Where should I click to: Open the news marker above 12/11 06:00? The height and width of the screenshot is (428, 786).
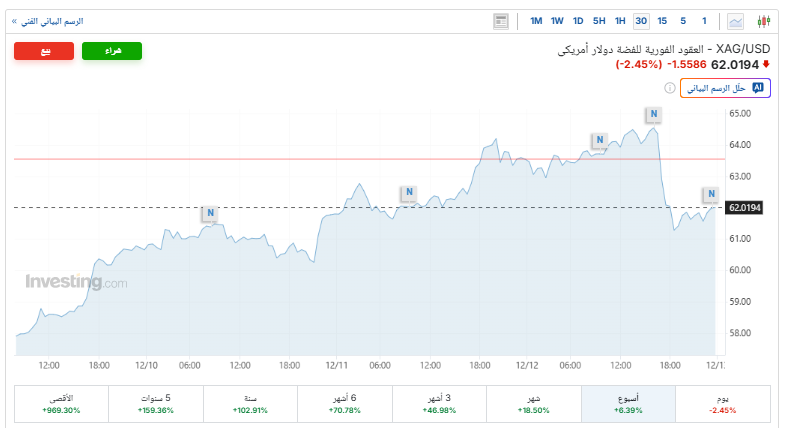(x=407, y=193)
